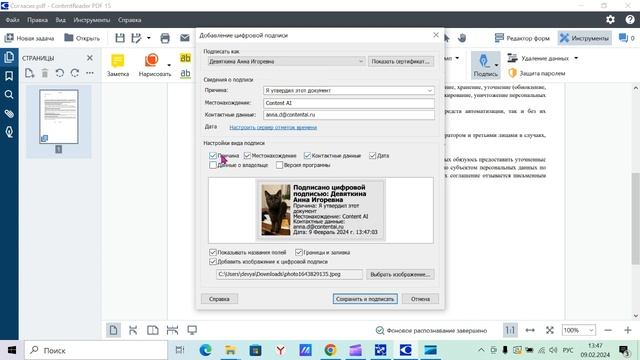Click the Print icon
Image resolution: width=640 pixels, height=360 pixels.
165,38
